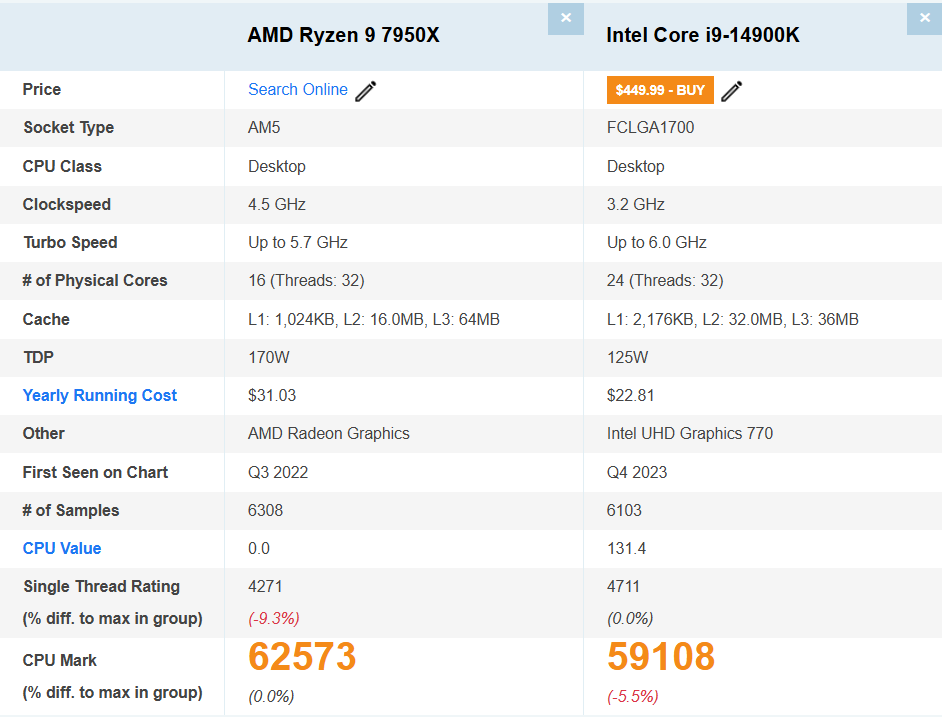Select the (-5.5%) CPU Mark difference

pos(633,697)
